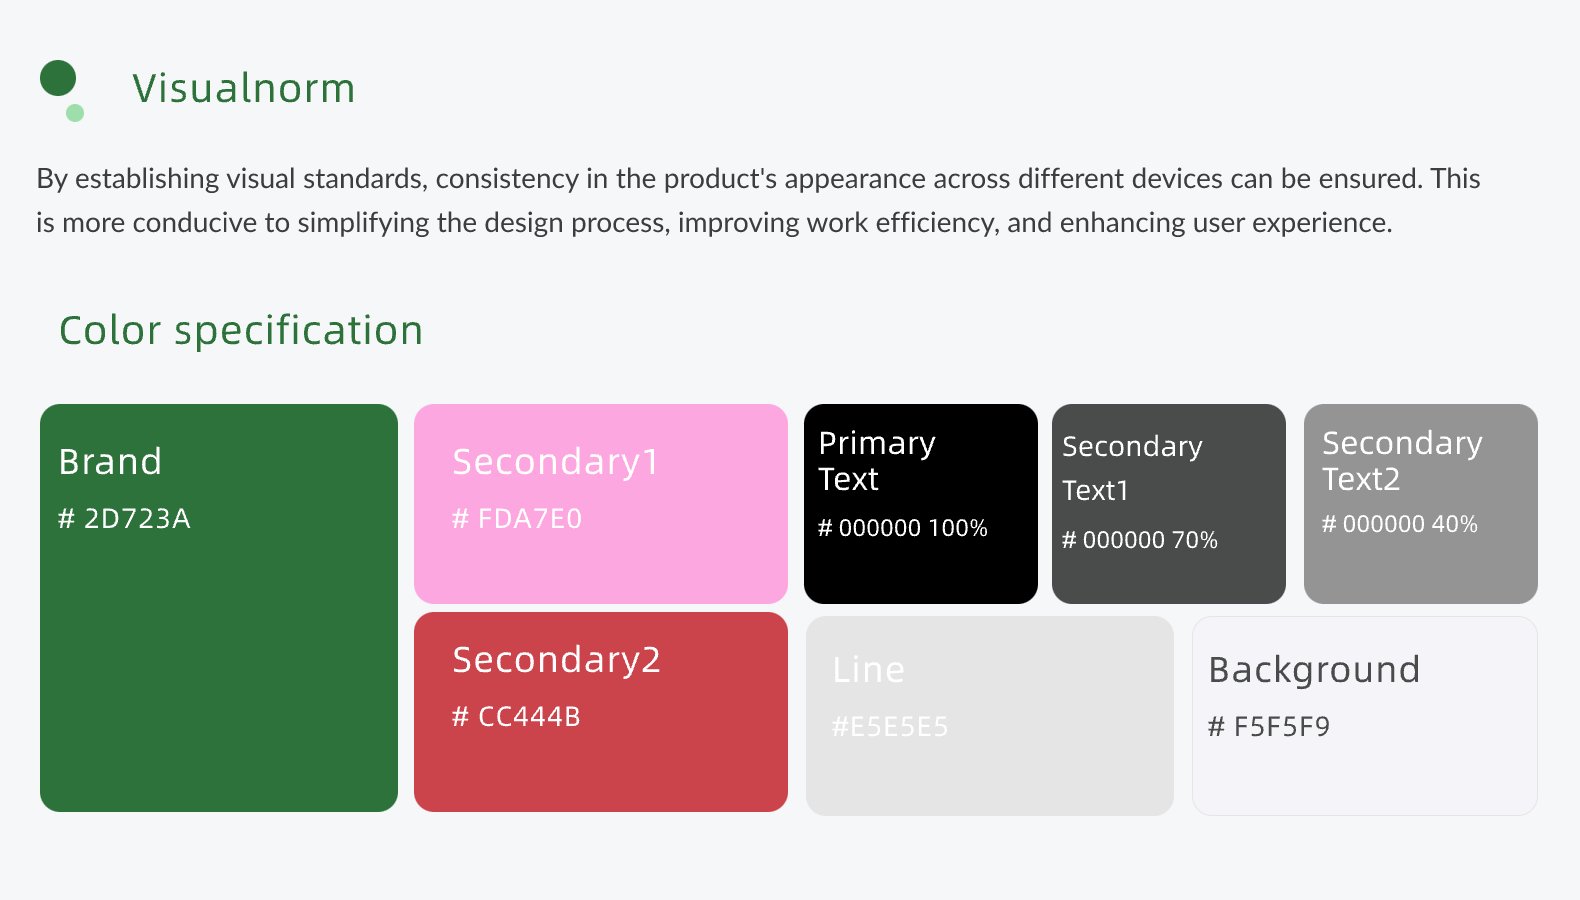1580x900 pixels.
Task: Pick the gray Secondary Text2 swatch
Action: (x=1420, y=570)
